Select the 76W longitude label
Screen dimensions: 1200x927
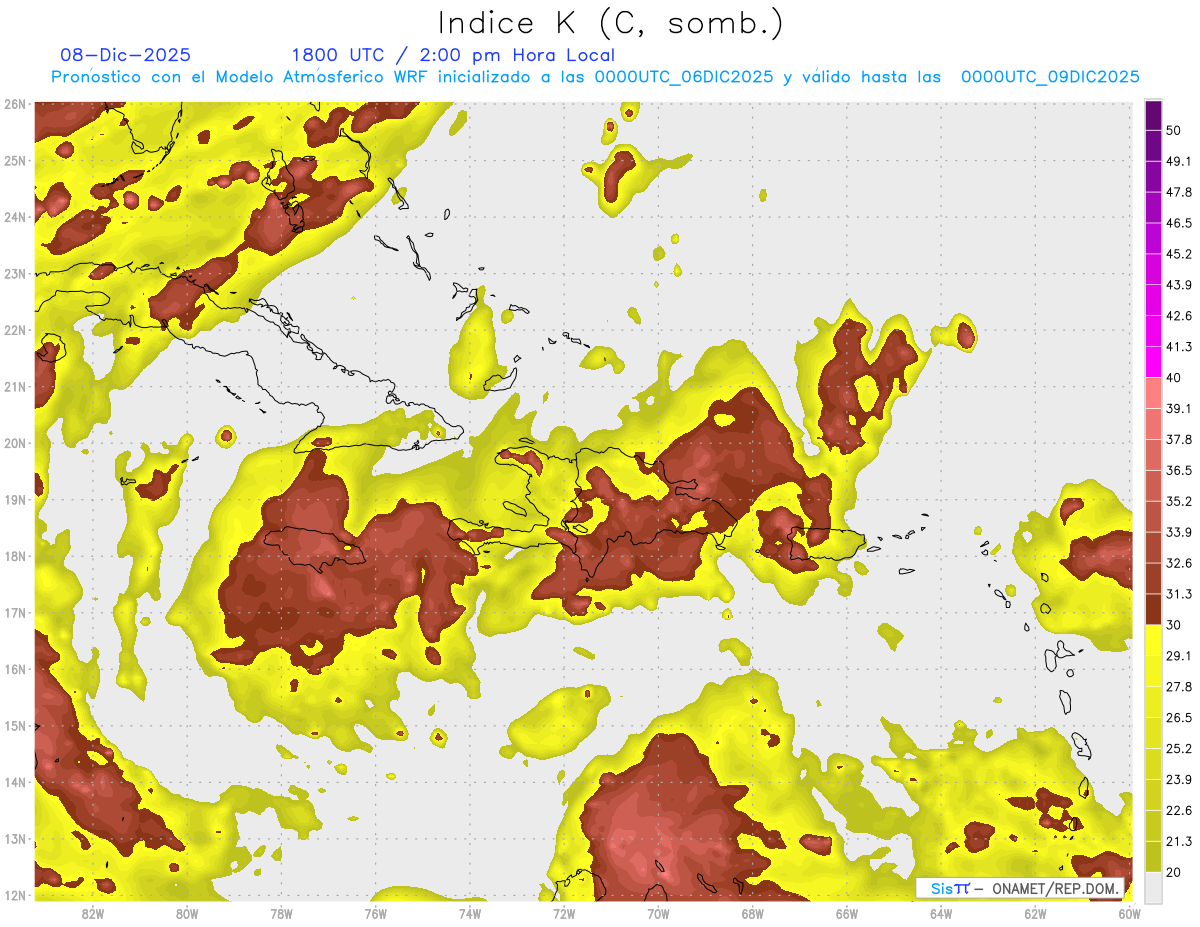[375, 913]
